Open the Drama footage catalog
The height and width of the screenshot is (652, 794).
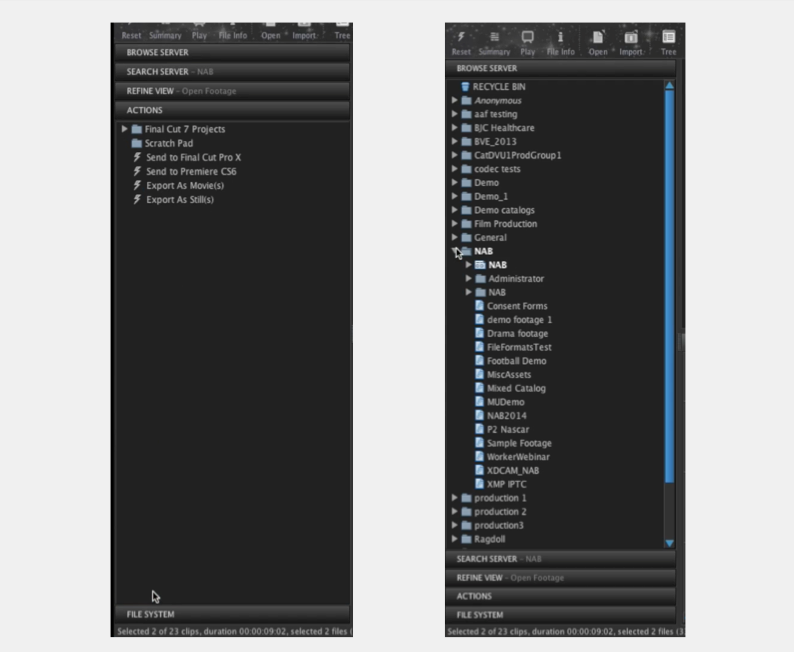click(x=511, y=333)
